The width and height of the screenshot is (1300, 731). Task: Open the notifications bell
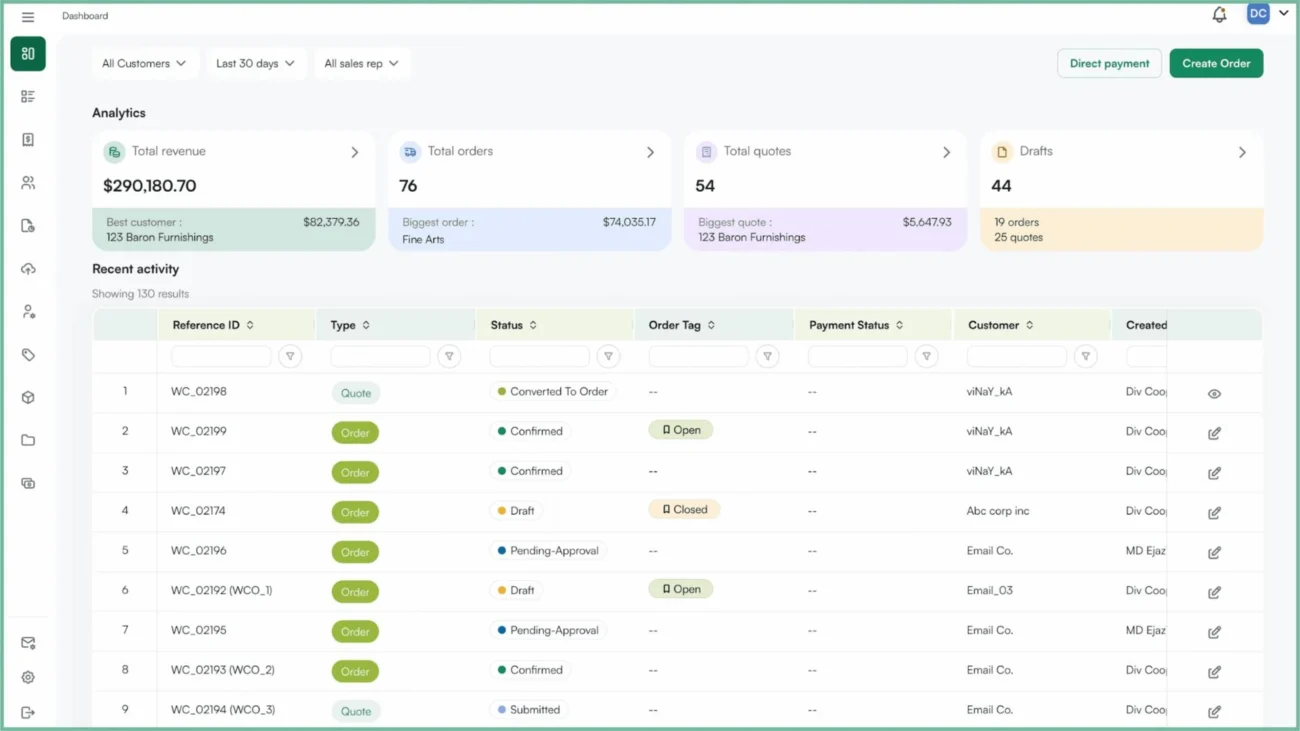click(x=1219, y=14)
